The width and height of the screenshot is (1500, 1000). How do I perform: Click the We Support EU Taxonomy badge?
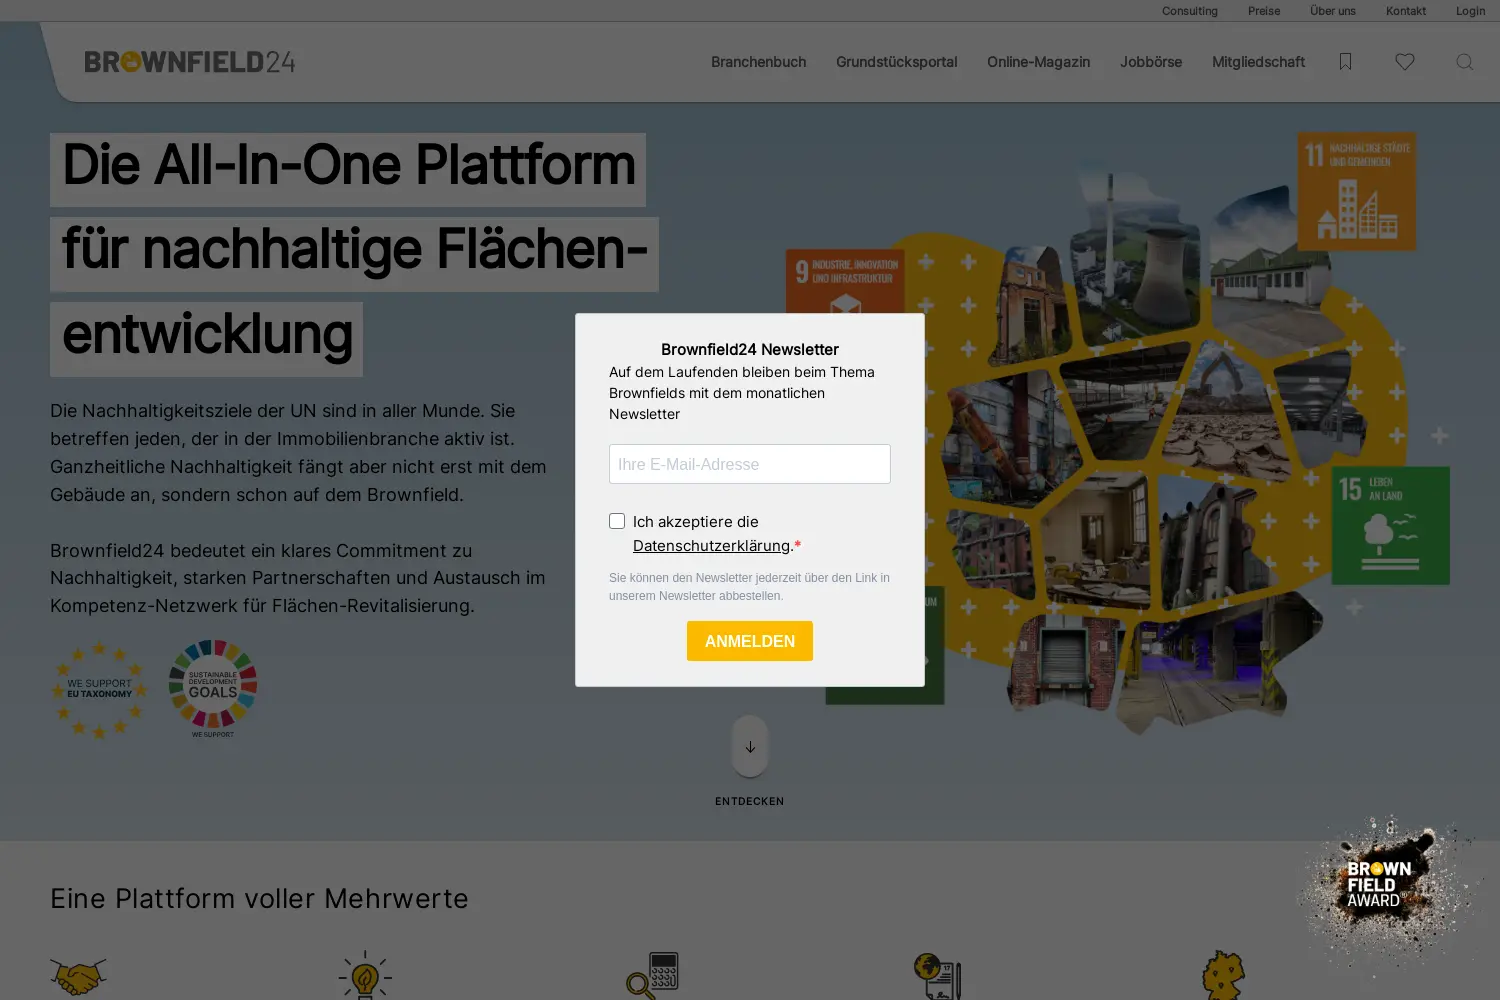(99, 690)
